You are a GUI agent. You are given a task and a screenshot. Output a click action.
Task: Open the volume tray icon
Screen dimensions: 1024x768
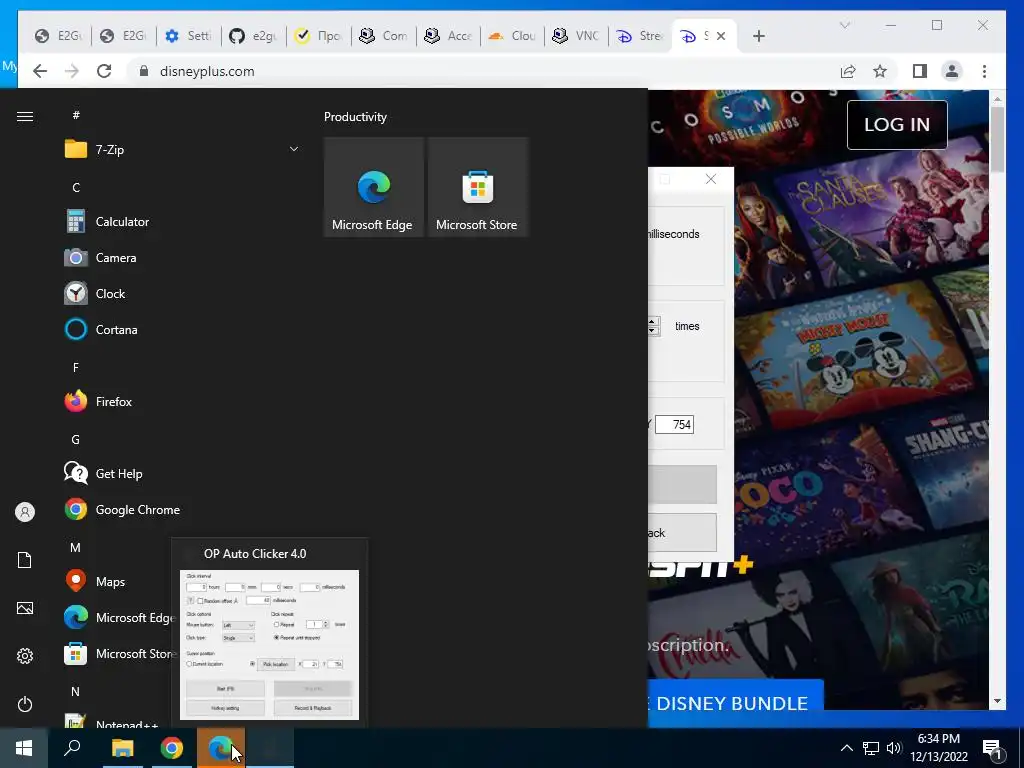tap(894, 748)
